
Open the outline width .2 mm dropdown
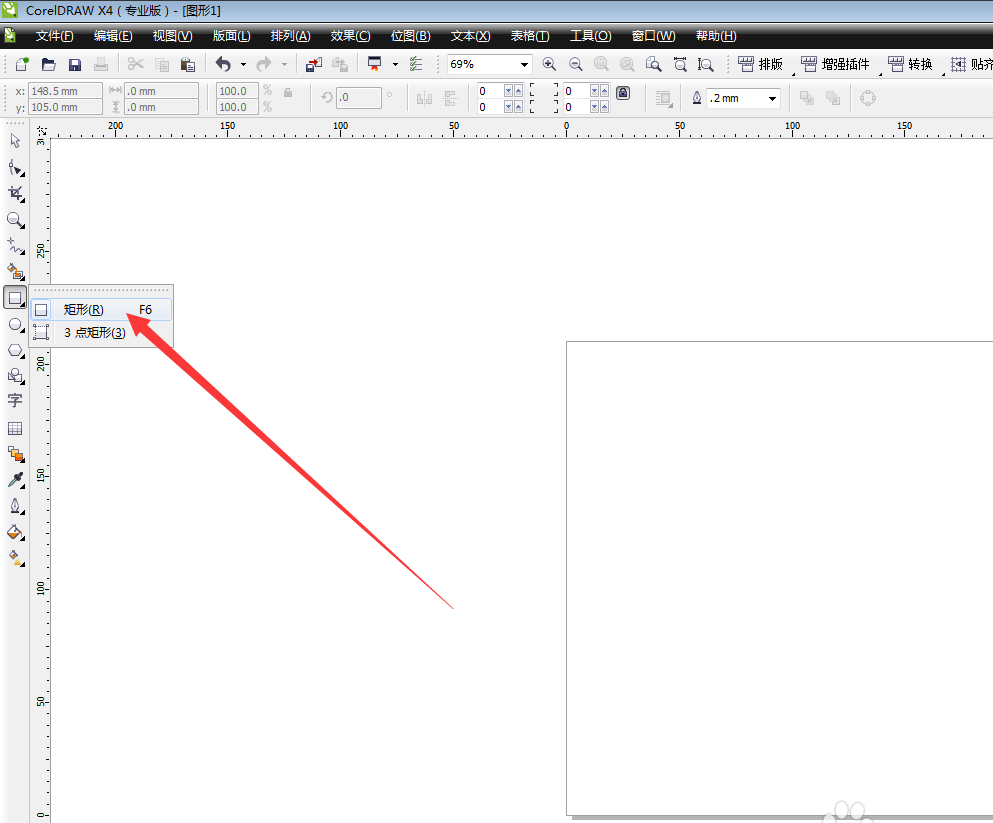(x=773, y=98)
